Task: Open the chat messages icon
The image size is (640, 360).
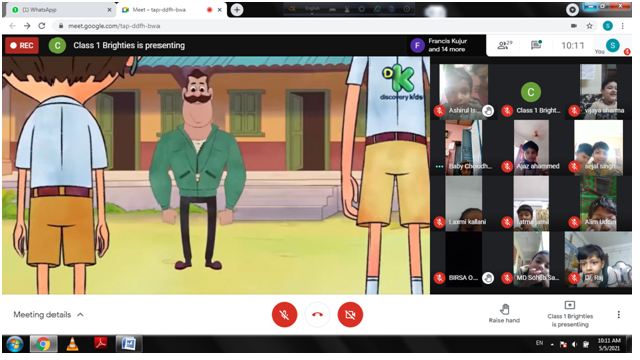Action: click(x=536, y=45)
